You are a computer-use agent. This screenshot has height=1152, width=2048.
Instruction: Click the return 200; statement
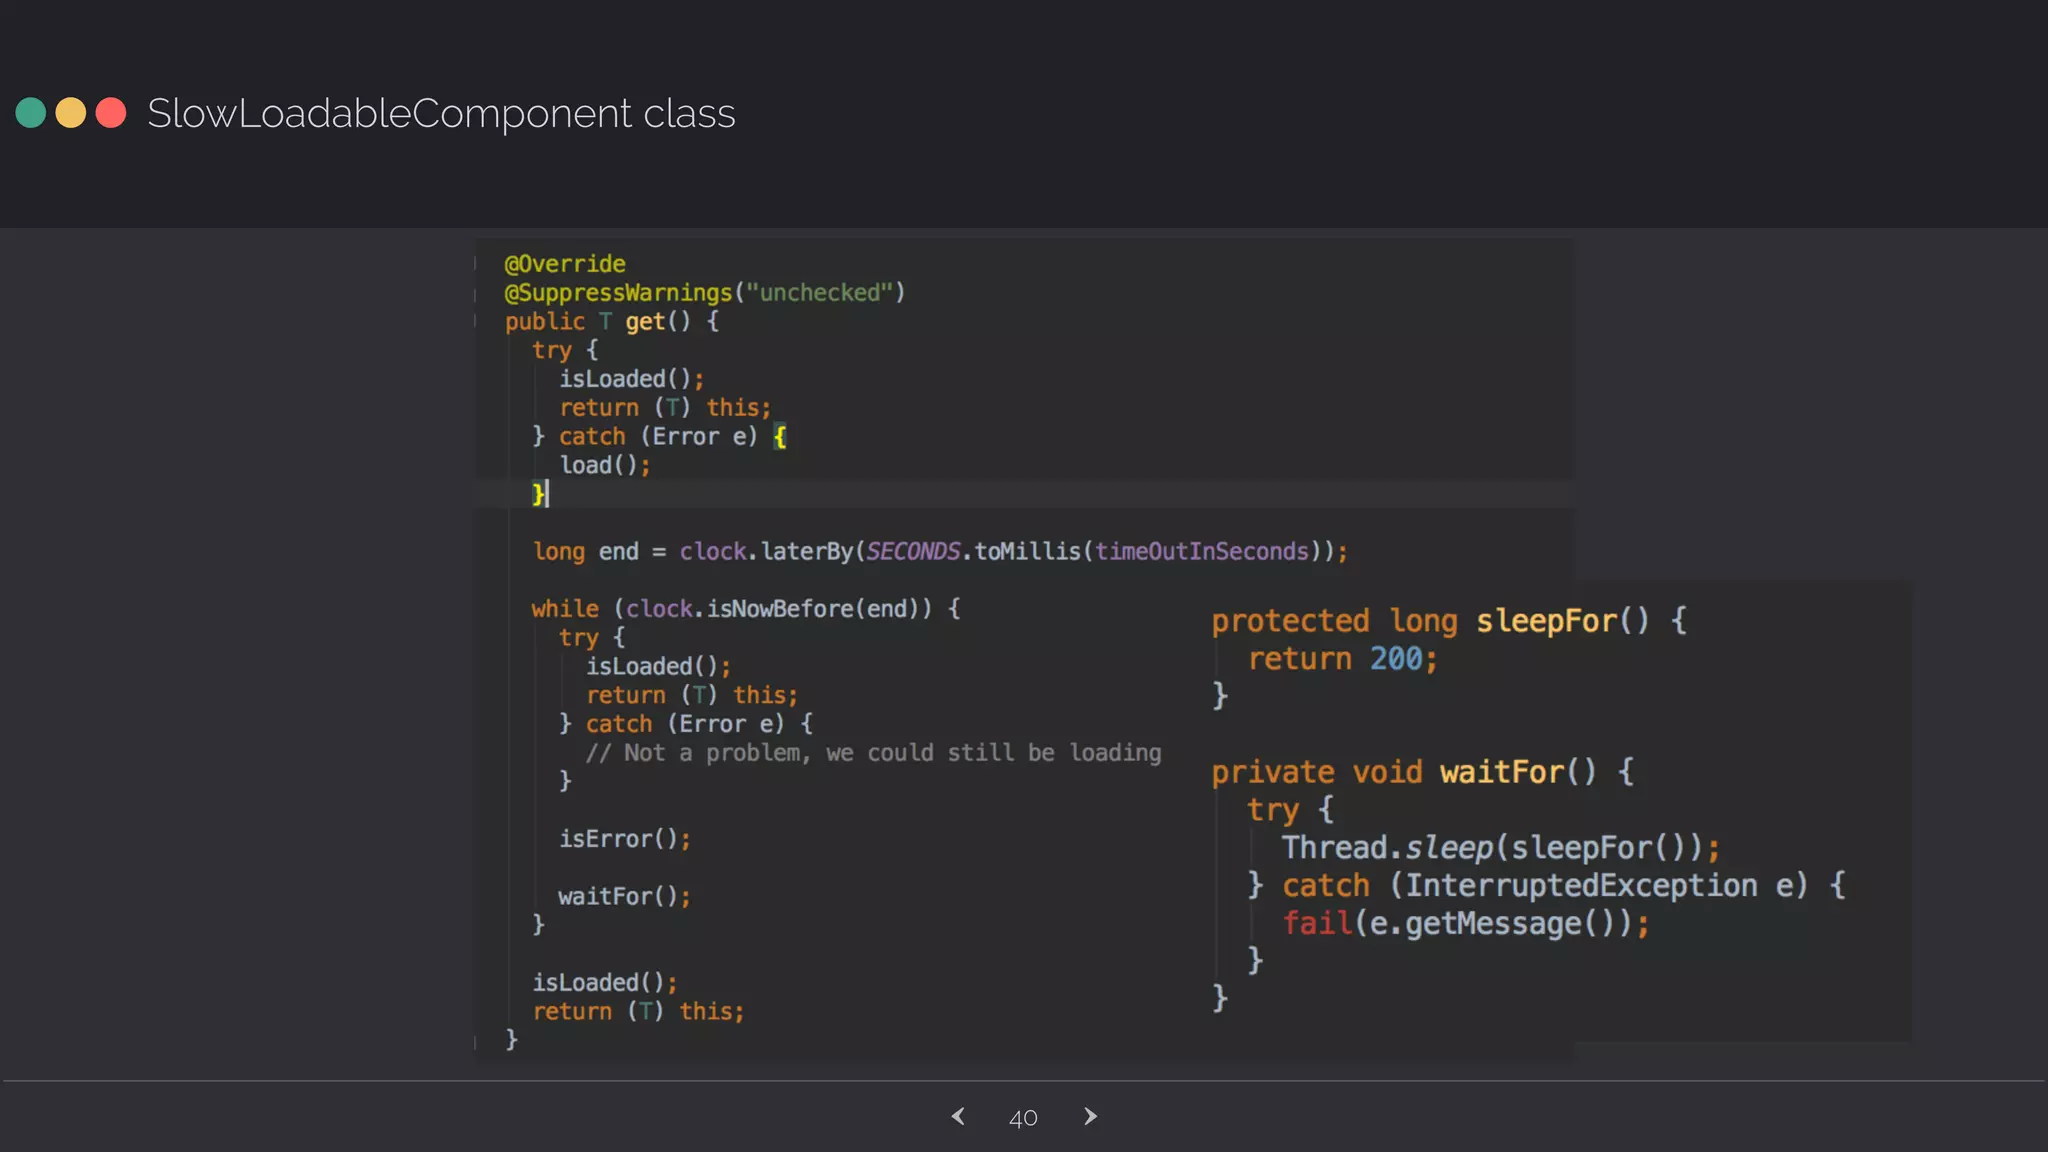tap(1342, 659)
